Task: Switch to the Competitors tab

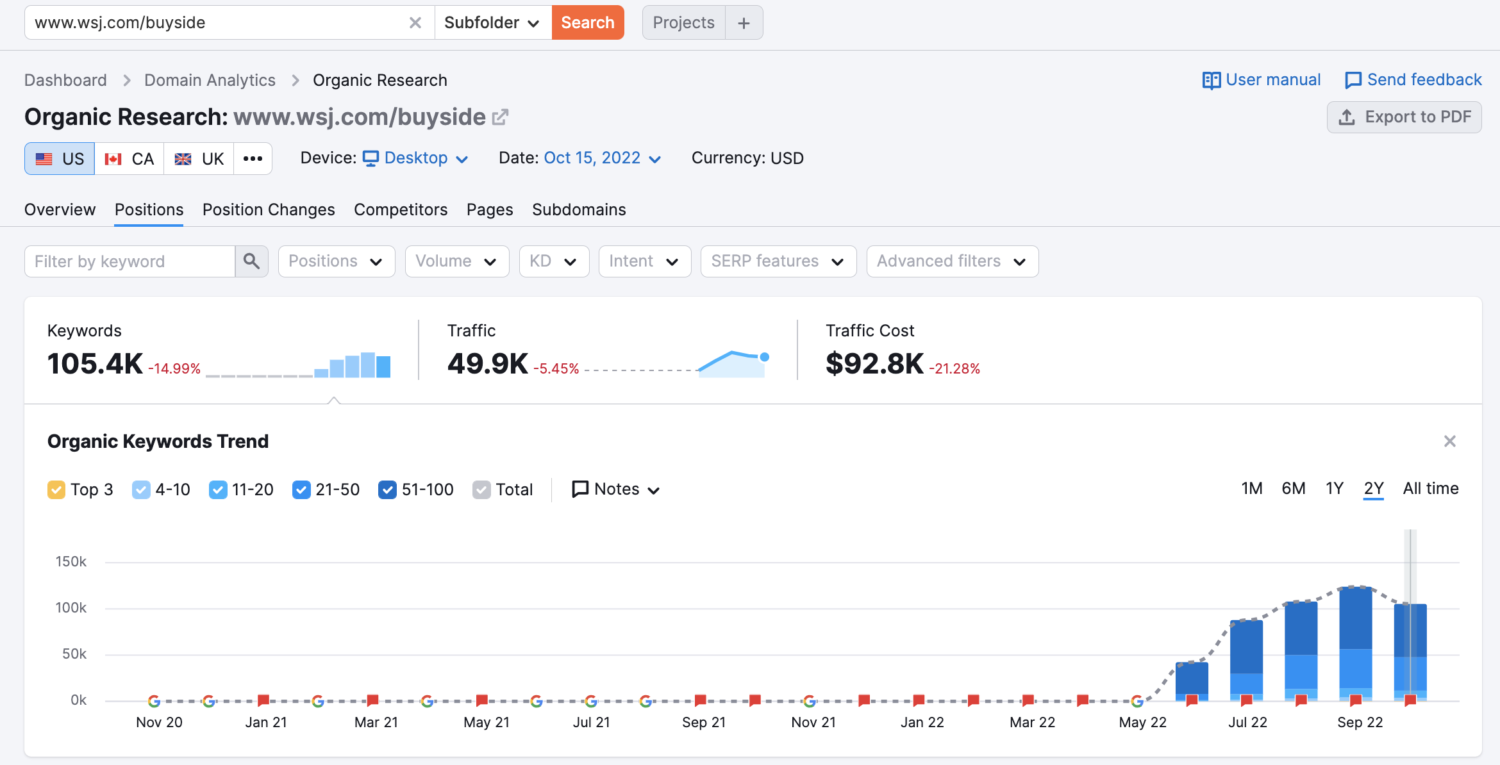Action: pyautogui.click(x=401, y=210)
